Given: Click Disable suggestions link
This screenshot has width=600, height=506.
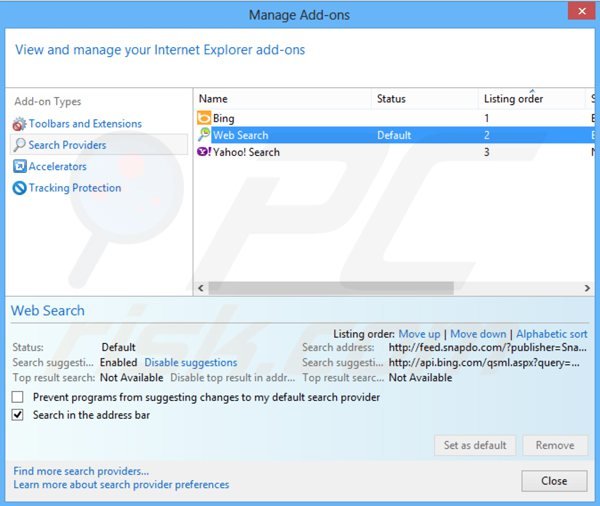Looking at the screenshot, I should [191, 362].
